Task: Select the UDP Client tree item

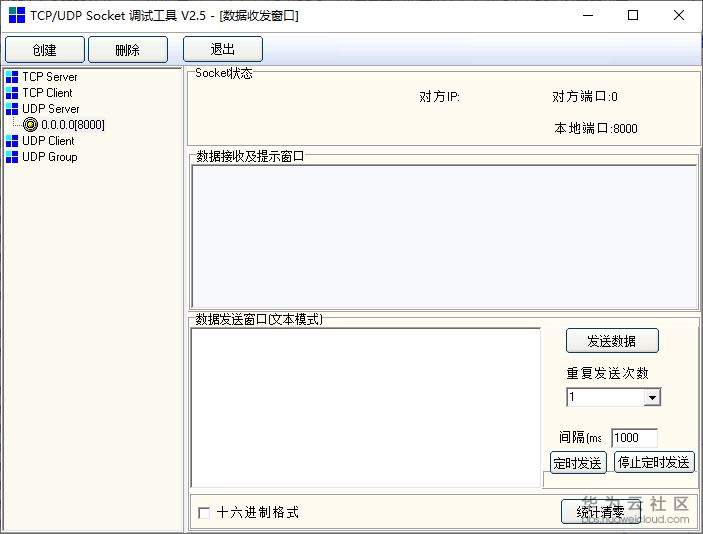Action: coord(48,141)
